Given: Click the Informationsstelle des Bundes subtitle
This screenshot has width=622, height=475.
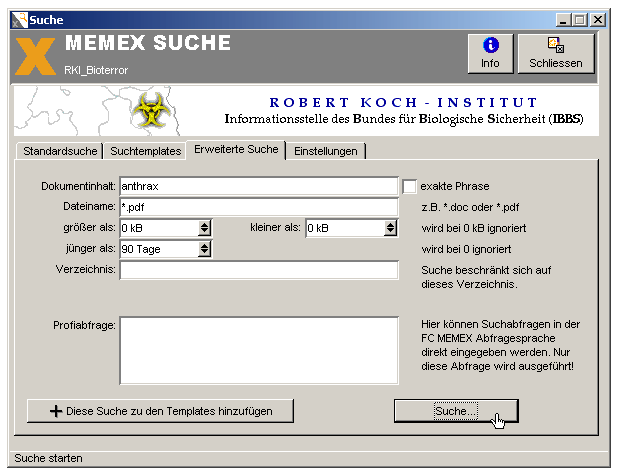Looking at the screenshot, I should pyautogui.click(x=404, y=119).
